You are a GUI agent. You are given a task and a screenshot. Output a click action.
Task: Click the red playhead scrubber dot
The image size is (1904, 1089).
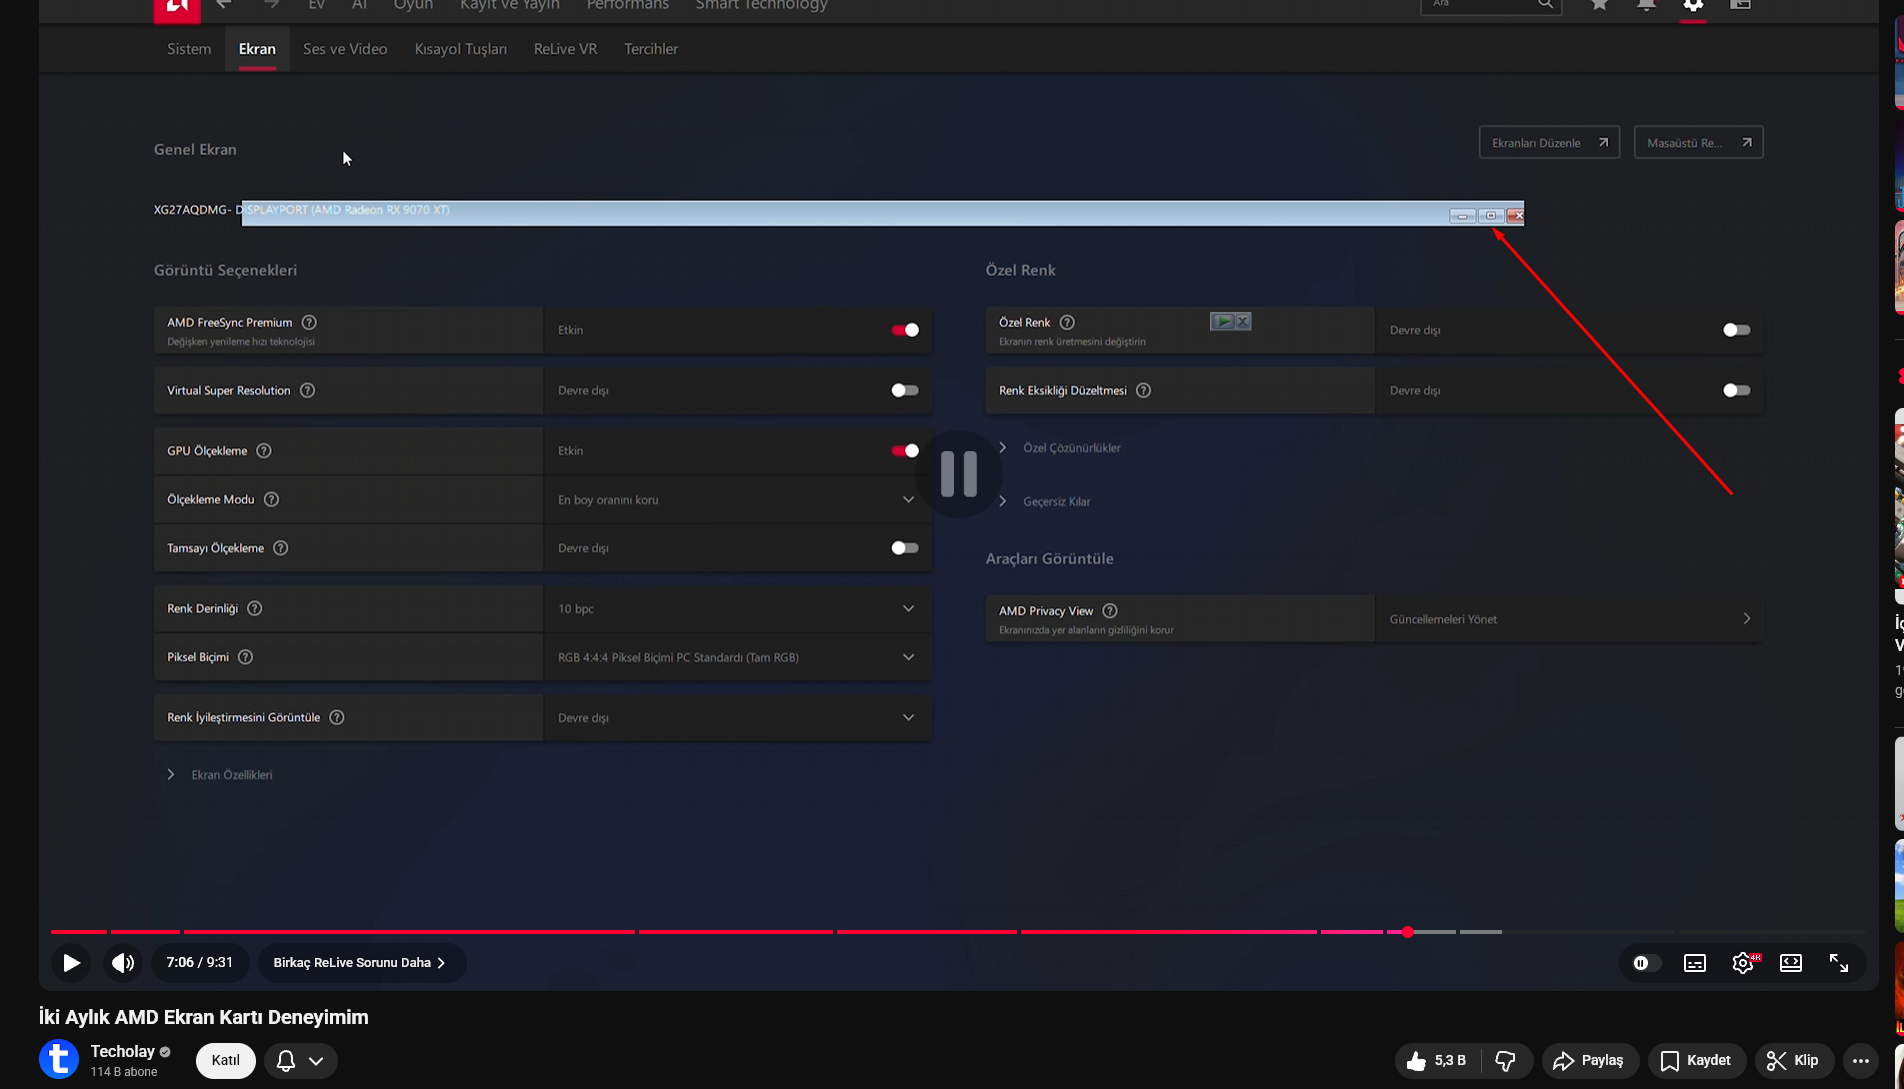1407,932
